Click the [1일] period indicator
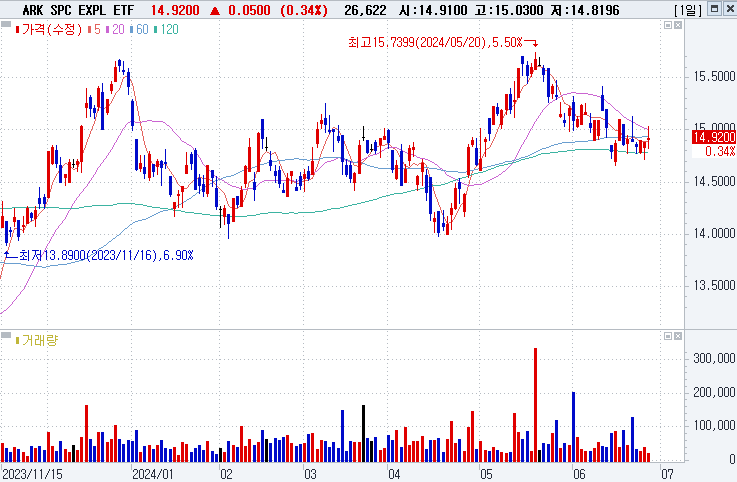Image resolution: width=737 pixels, height=482 pixels. pyautogui.click(x=688, y=10)
